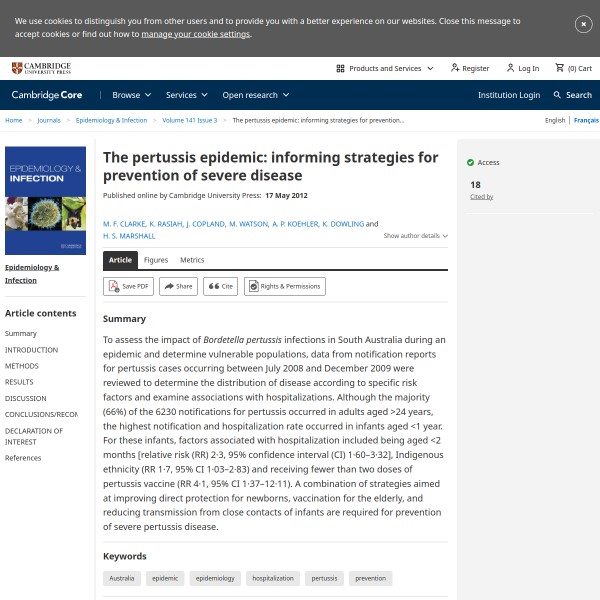Show author details expander

click(416, 236)
